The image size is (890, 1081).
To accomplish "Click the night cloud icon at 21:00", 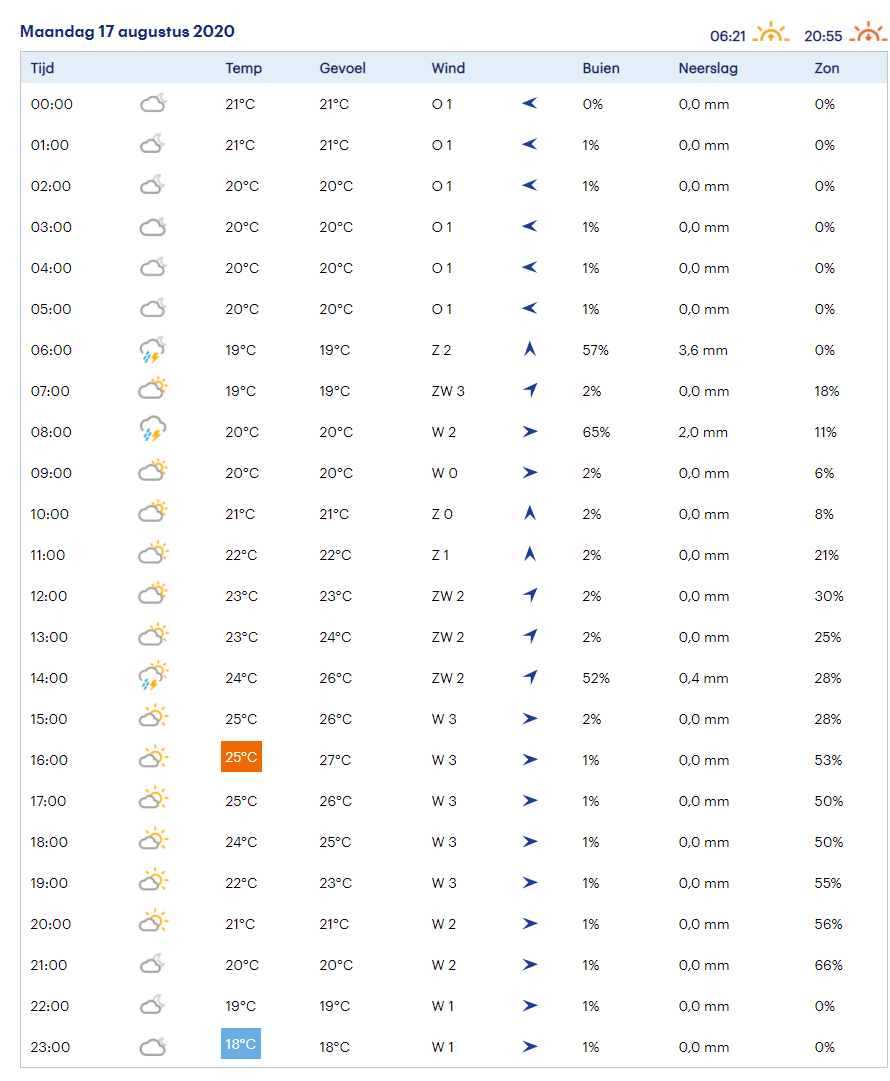I will point(152,965).
